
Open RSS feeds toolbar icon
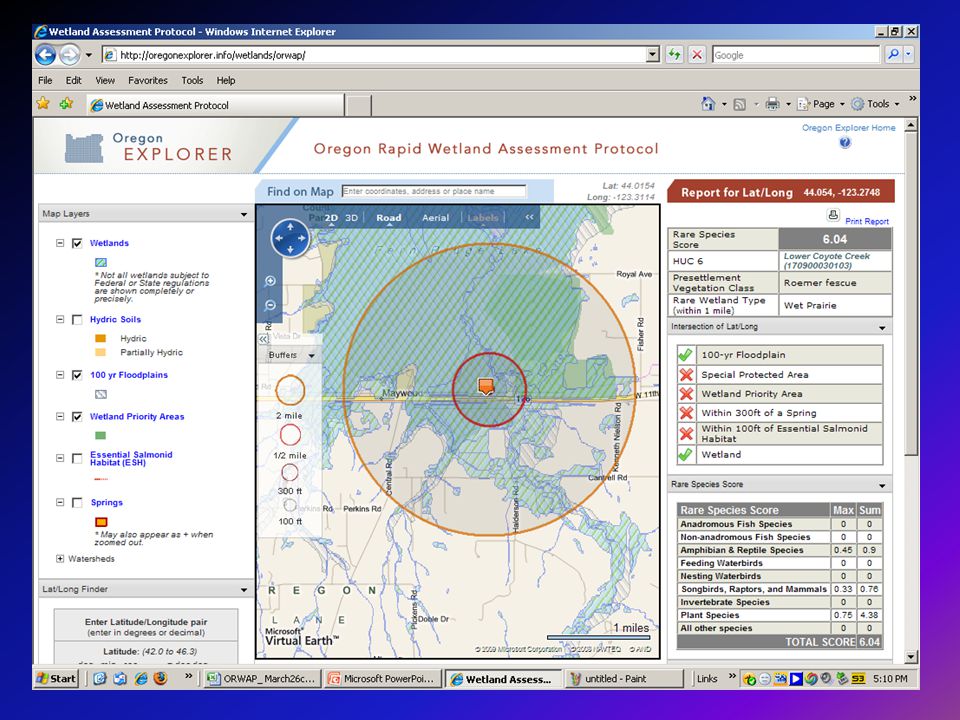click(x=740, y=105)
